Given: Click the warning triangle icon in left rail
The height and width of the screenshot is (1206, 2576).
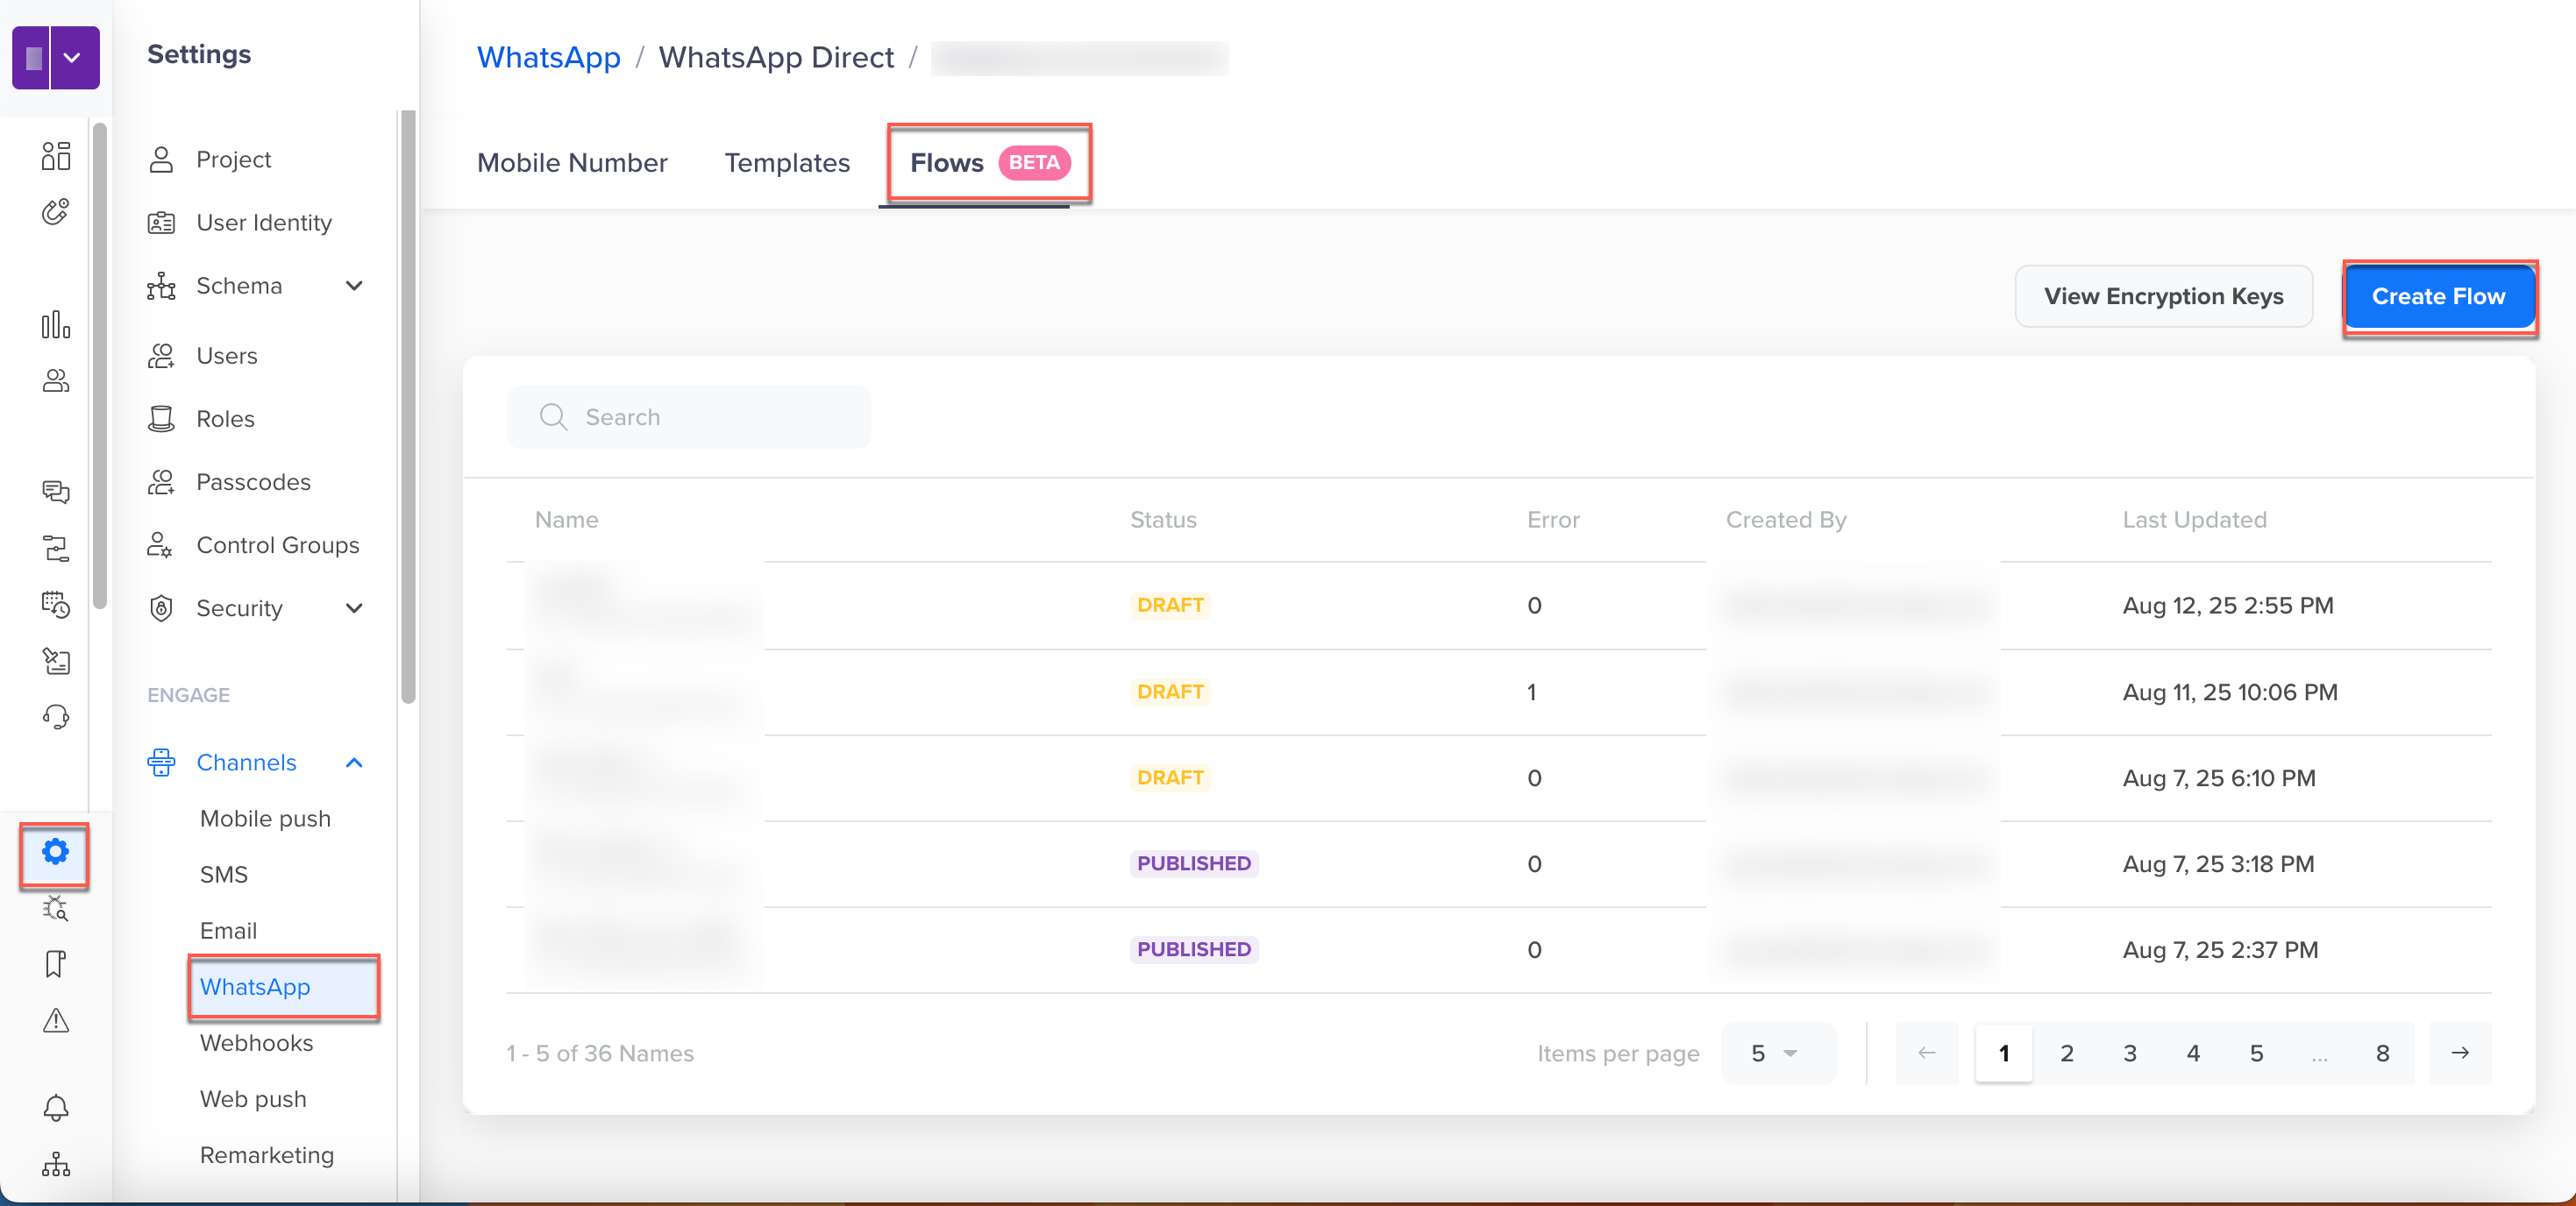Looking at the screenshot, I should pos(55,1021).
